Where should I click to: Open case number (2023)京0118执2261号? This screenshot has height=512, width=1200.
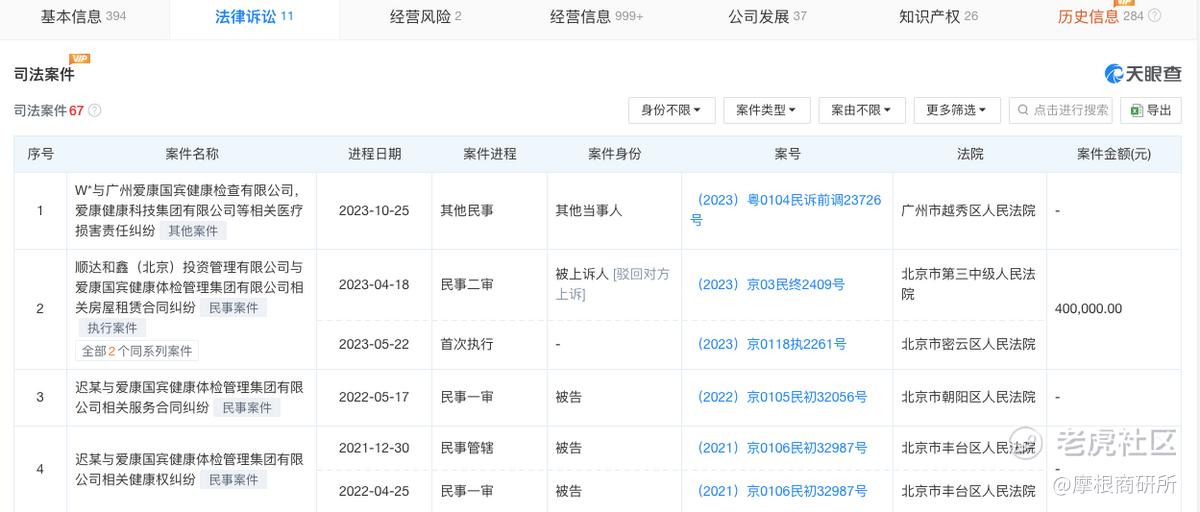(772, 344)
